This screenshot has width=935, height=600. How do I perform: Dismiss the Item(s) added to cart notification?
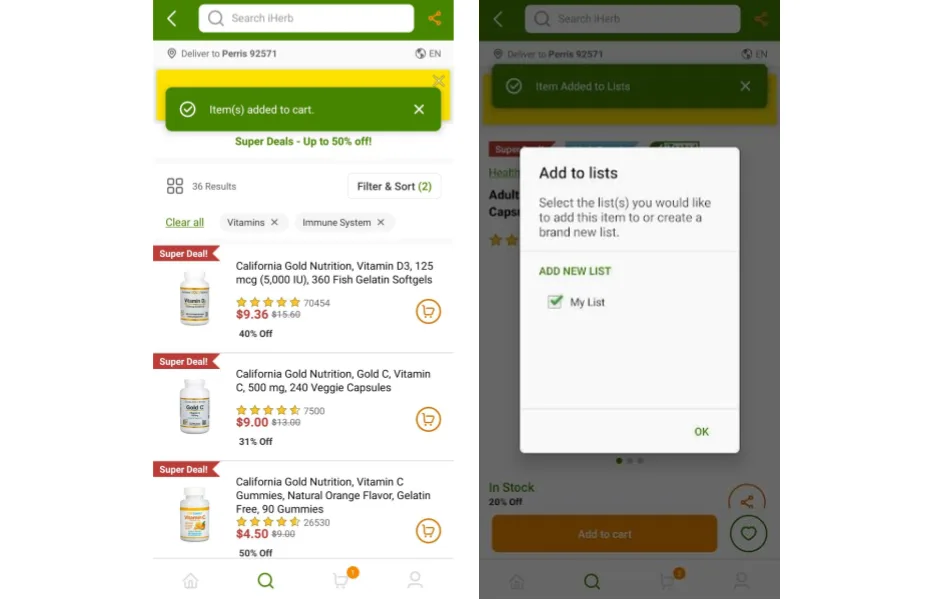click(419, 110)
